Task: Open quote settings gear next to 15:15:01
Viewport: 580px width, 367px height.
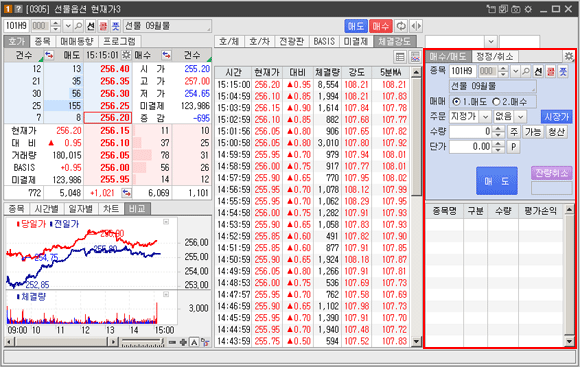Action: pyautogui.click(x=126, y=55)
